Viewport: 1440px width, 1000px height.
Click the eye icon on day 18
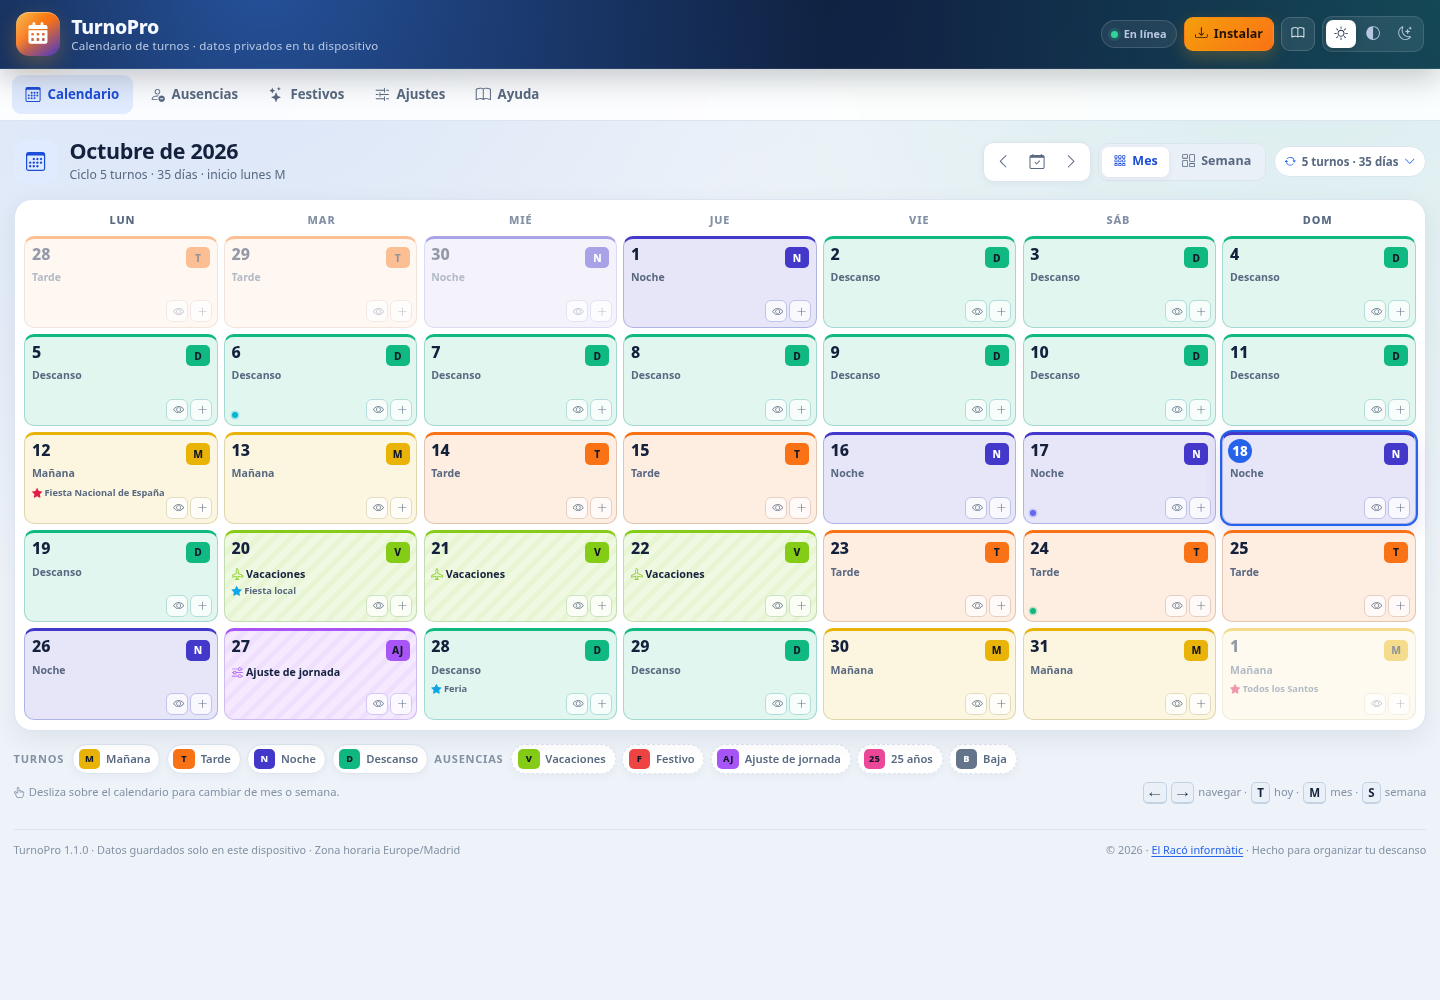pyautogui.click(x=1376, y=508)
